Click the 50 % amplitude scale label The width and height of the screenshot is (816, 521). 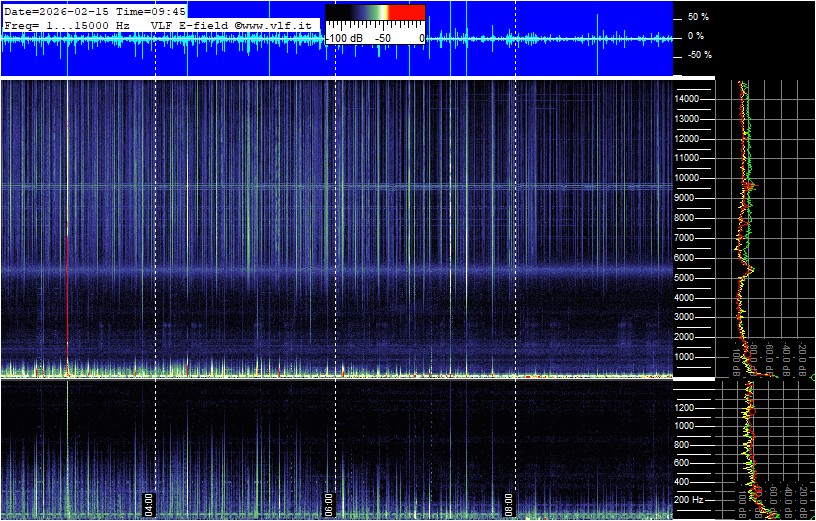(x=697, y=17)
